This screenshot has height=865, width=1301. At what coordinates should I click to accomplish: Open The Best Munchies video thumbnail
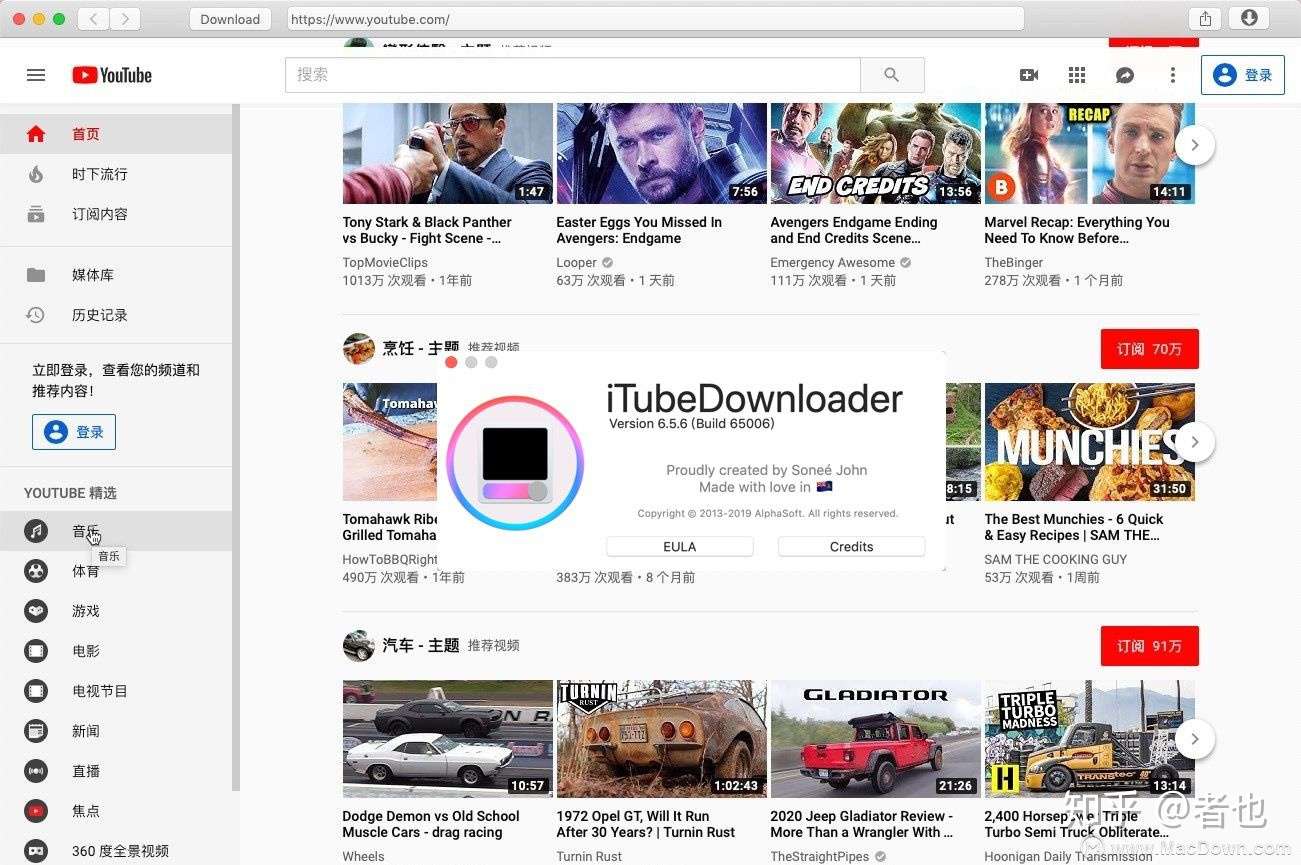coord(1090,442)
